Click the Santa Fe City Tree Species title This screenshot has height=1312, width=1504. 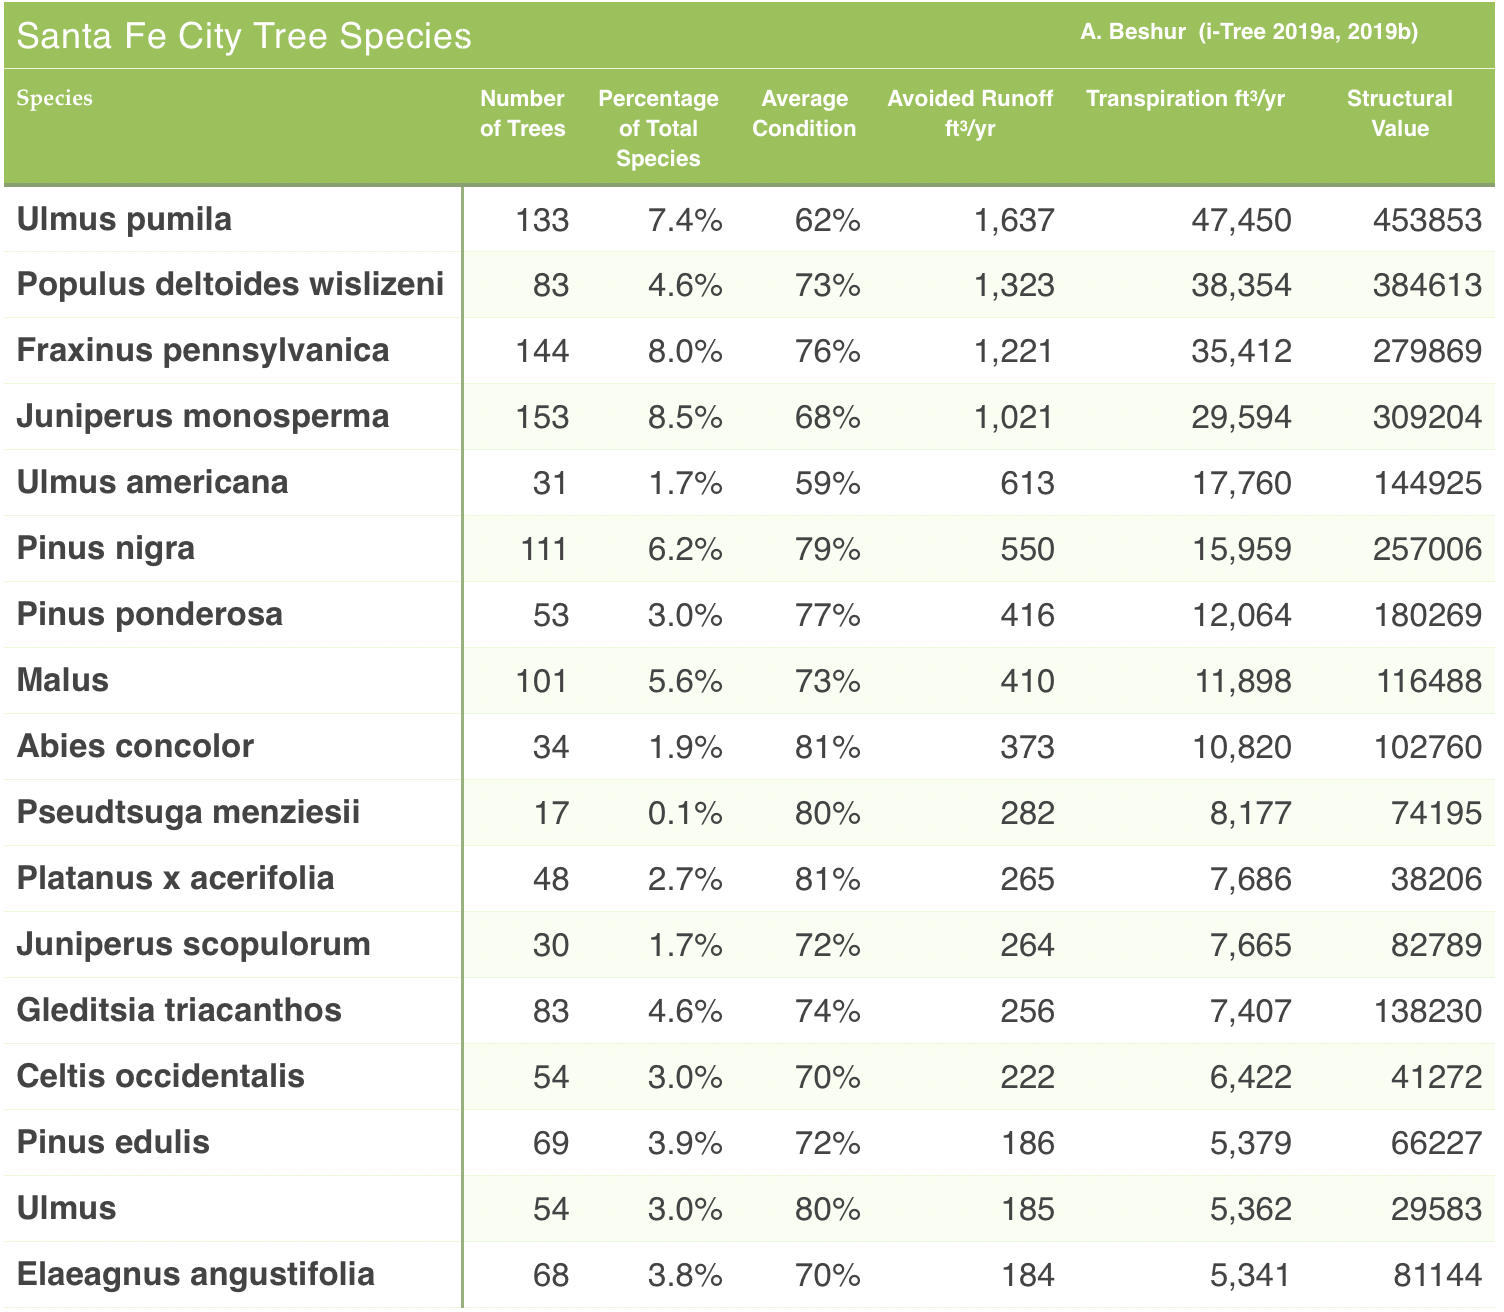click(x=244, y=36)
